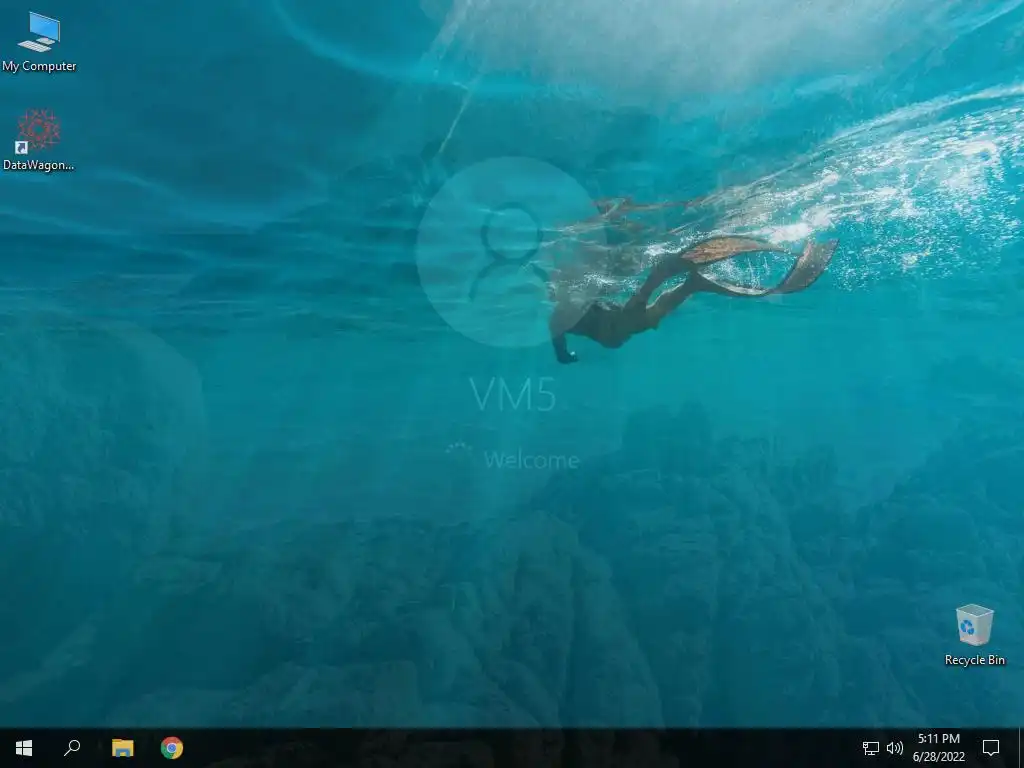
Task: Open File Explorer from the taskbar
Action: click(123, 748)
